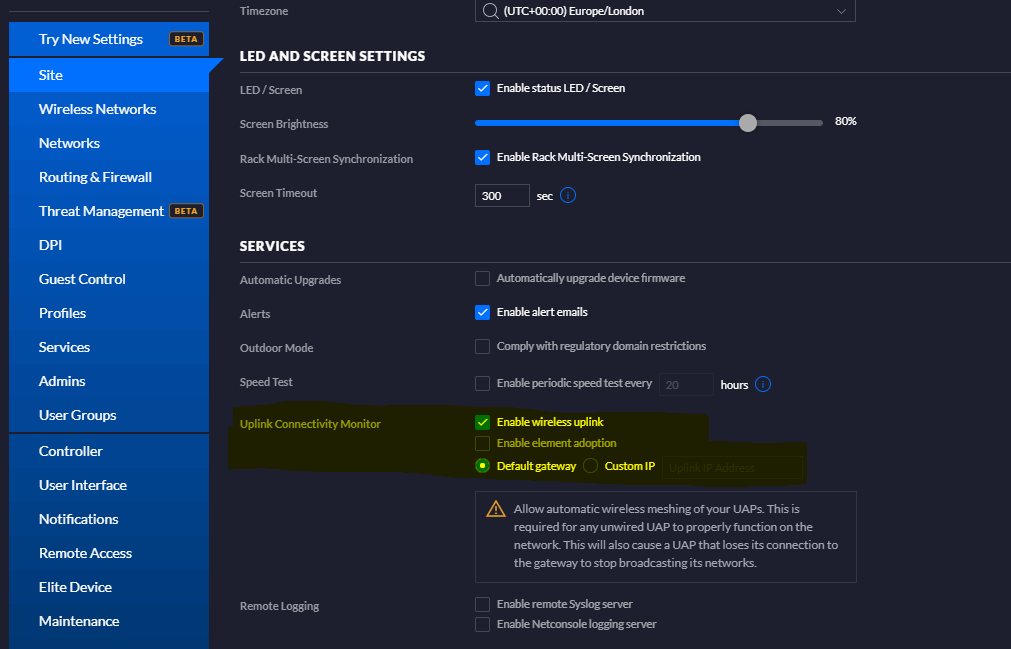Click the Screen Timeout info icon
Image resolution: width=1011 pixels, height=649 pixels.
pyautogui.click(x=568, y=195)
